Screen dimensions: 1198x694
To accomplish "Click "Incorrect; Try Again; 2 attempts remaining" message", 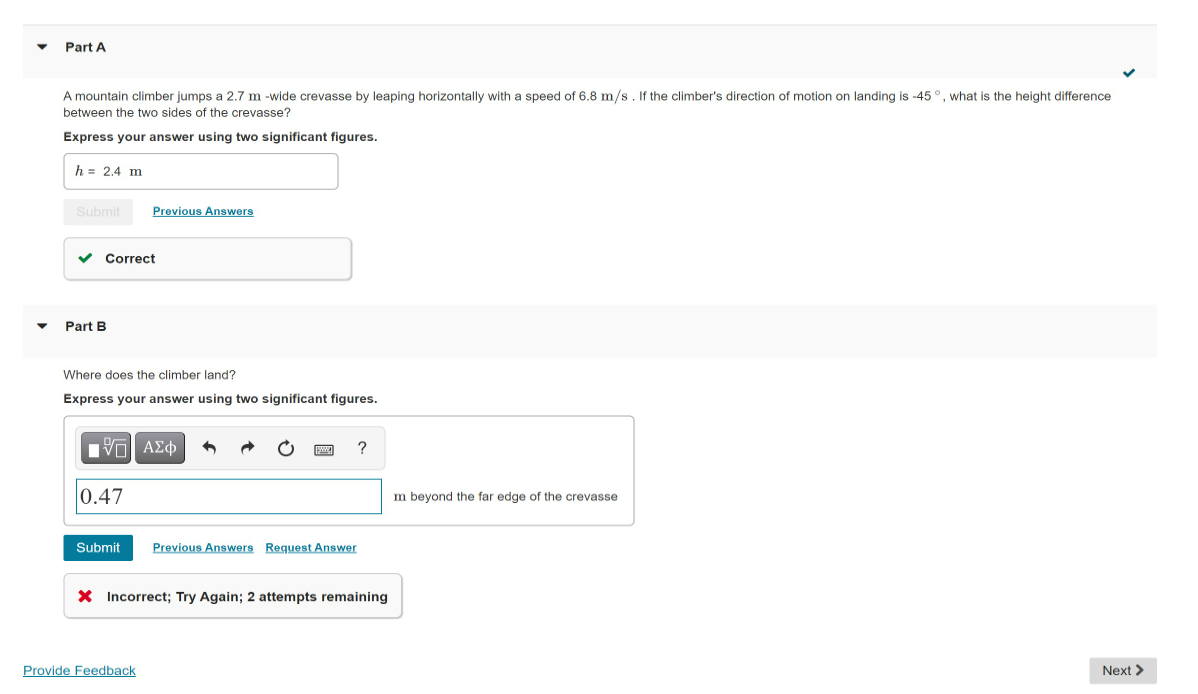I will (248, 596).
